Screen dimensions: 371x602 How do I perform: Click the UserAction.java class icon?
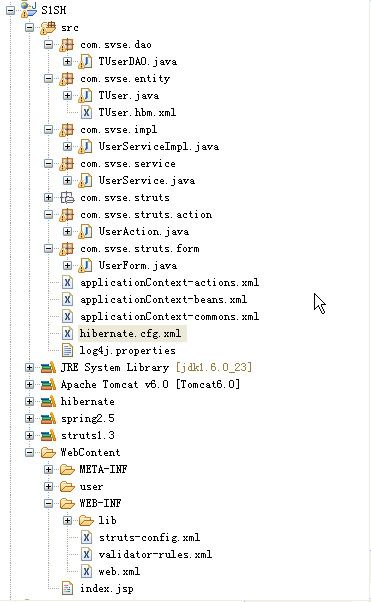click(x=85, y=232)
